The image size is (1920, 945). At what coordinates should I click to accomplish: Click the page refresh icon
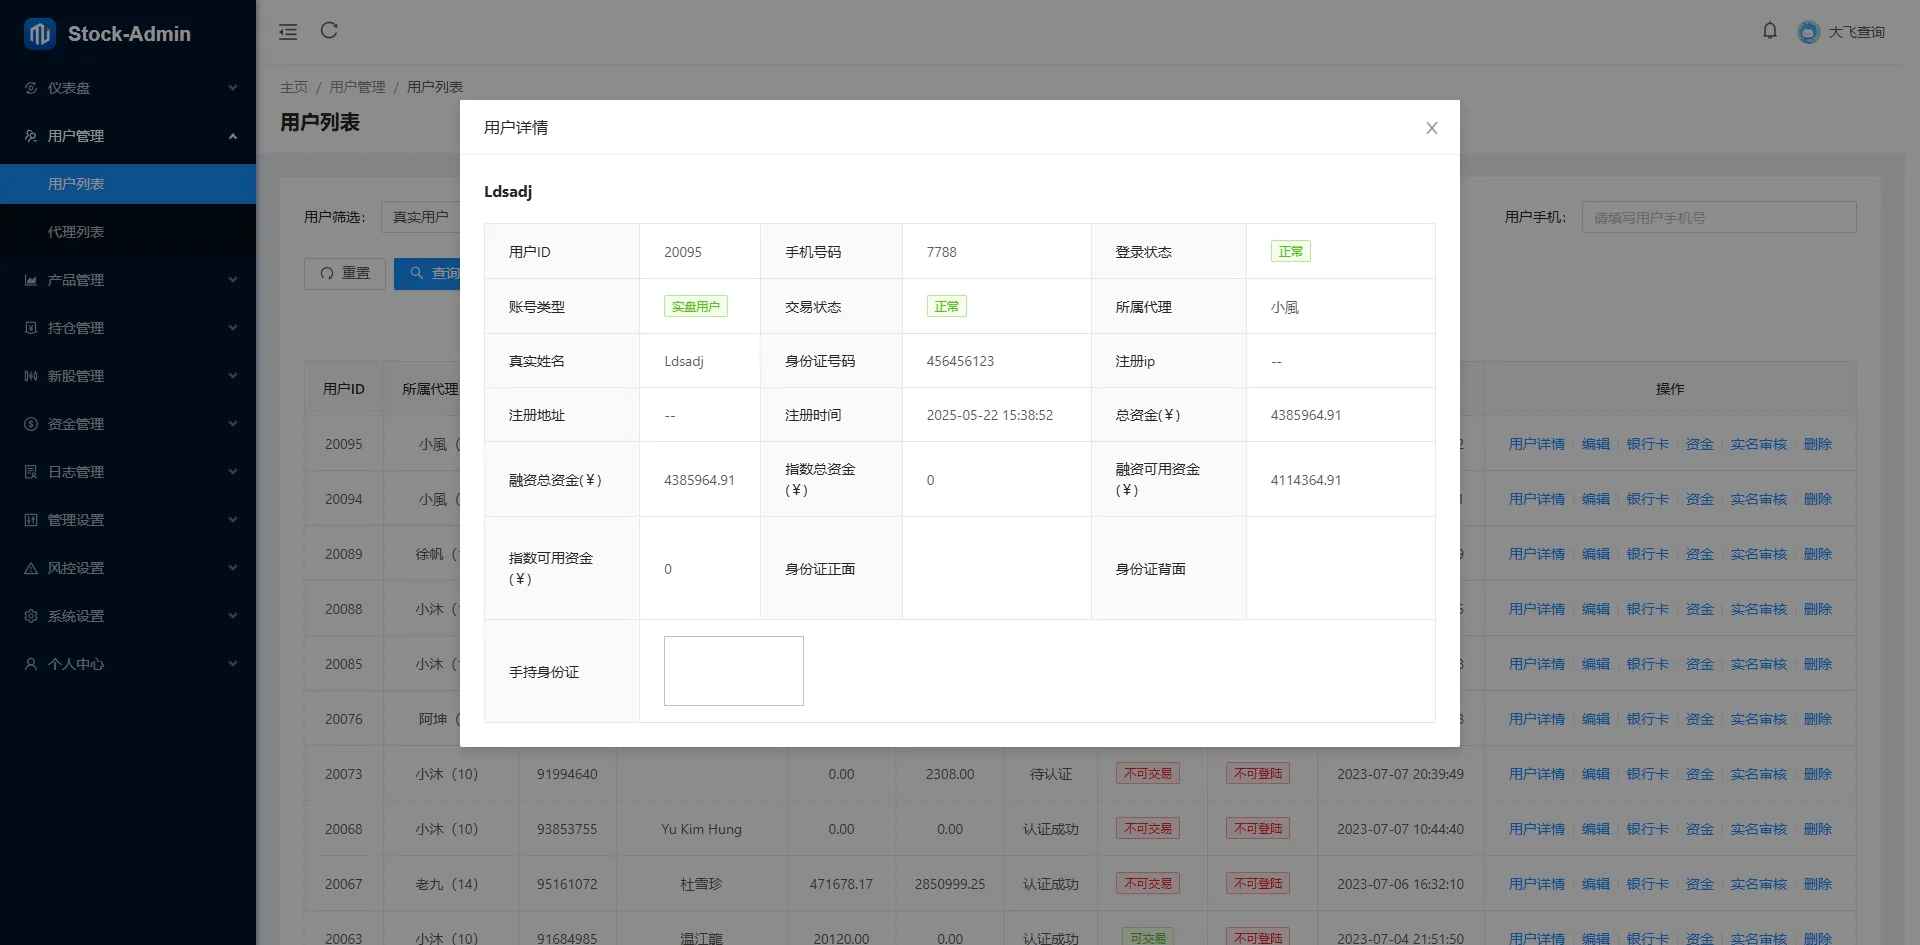tap(329, 31)
